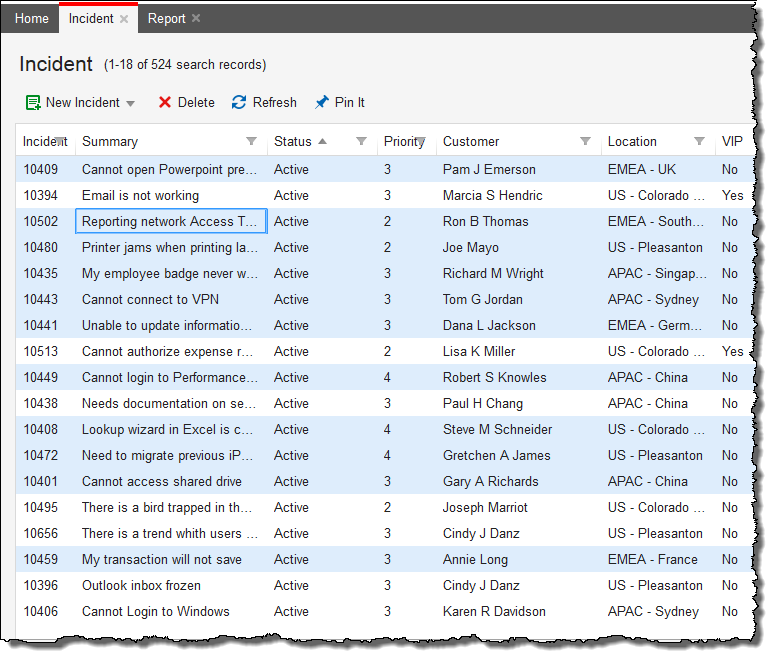Sort by the Customer column header
774x658 pixels.
pos(471,142)
